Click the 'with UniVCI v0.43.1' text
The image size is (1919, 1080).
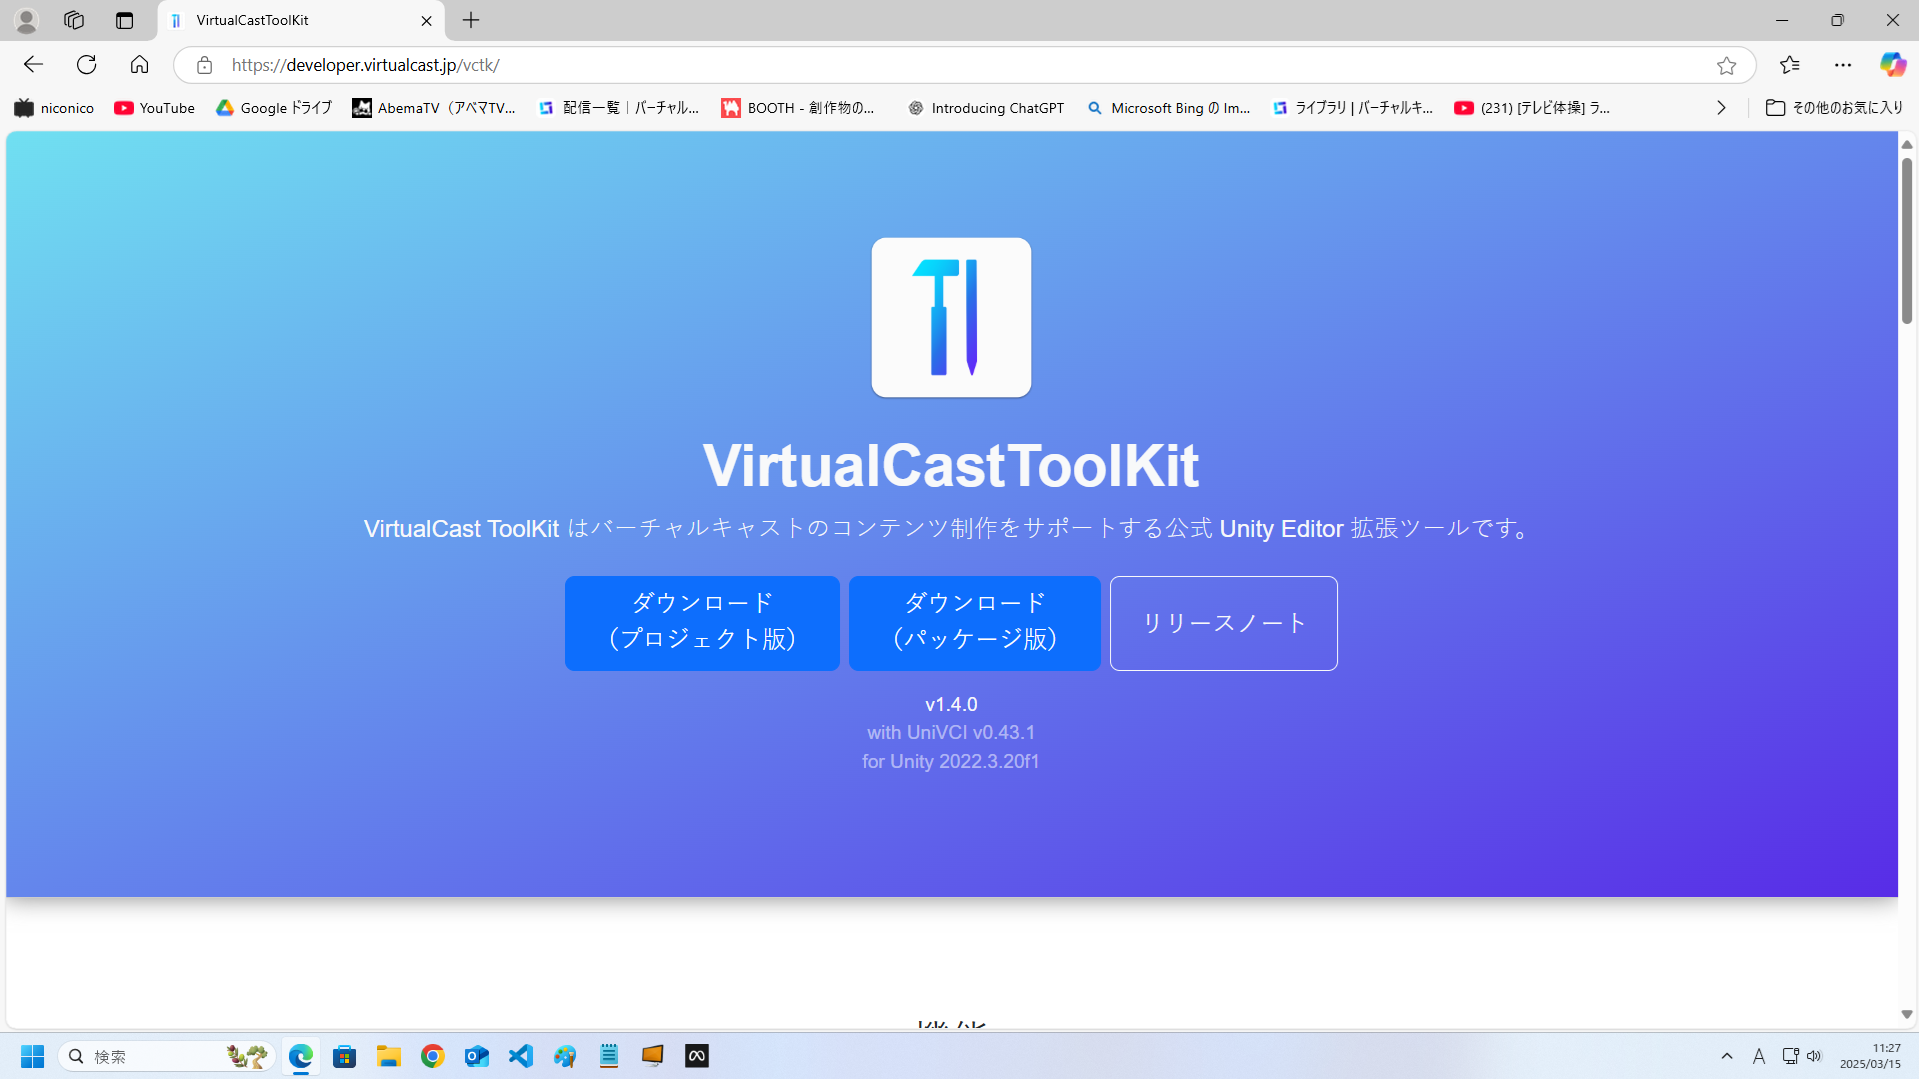[x=951, y=733]
